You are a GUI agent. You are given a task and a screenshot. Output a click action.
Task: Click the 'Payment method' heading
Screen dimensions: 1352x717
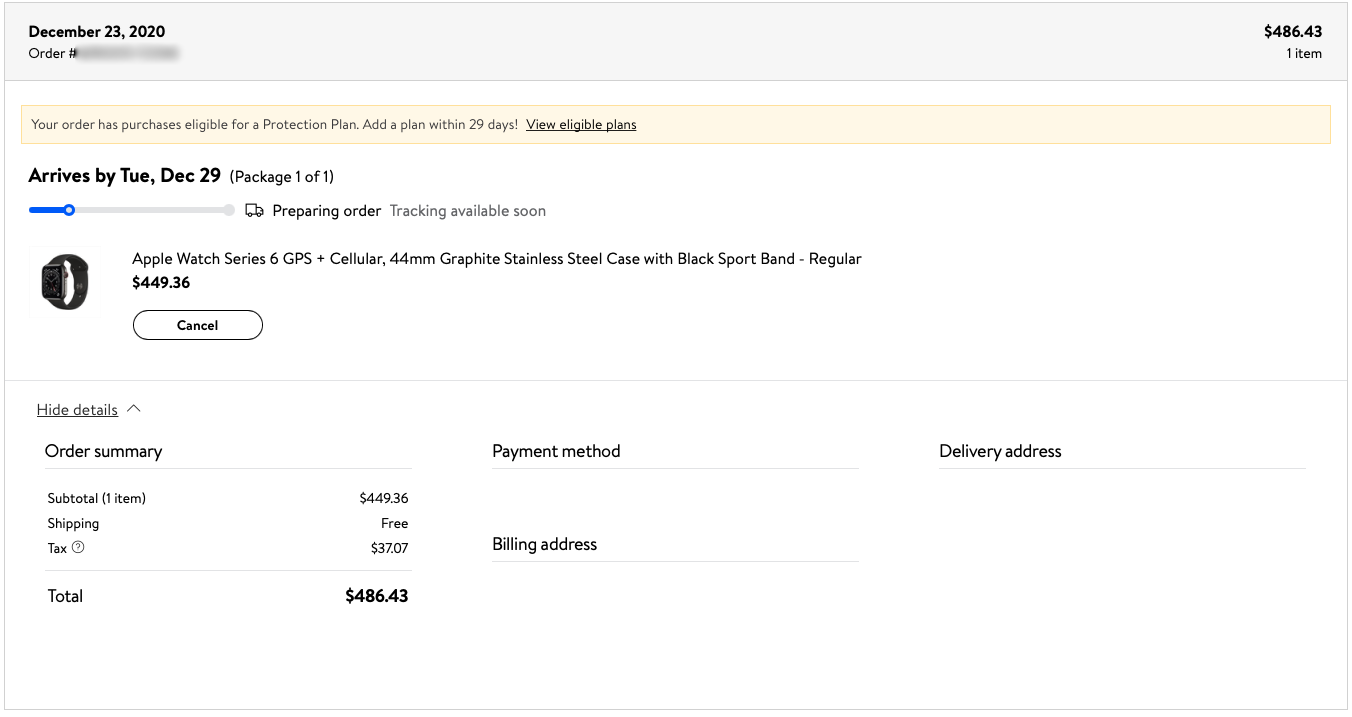point(556,451)
